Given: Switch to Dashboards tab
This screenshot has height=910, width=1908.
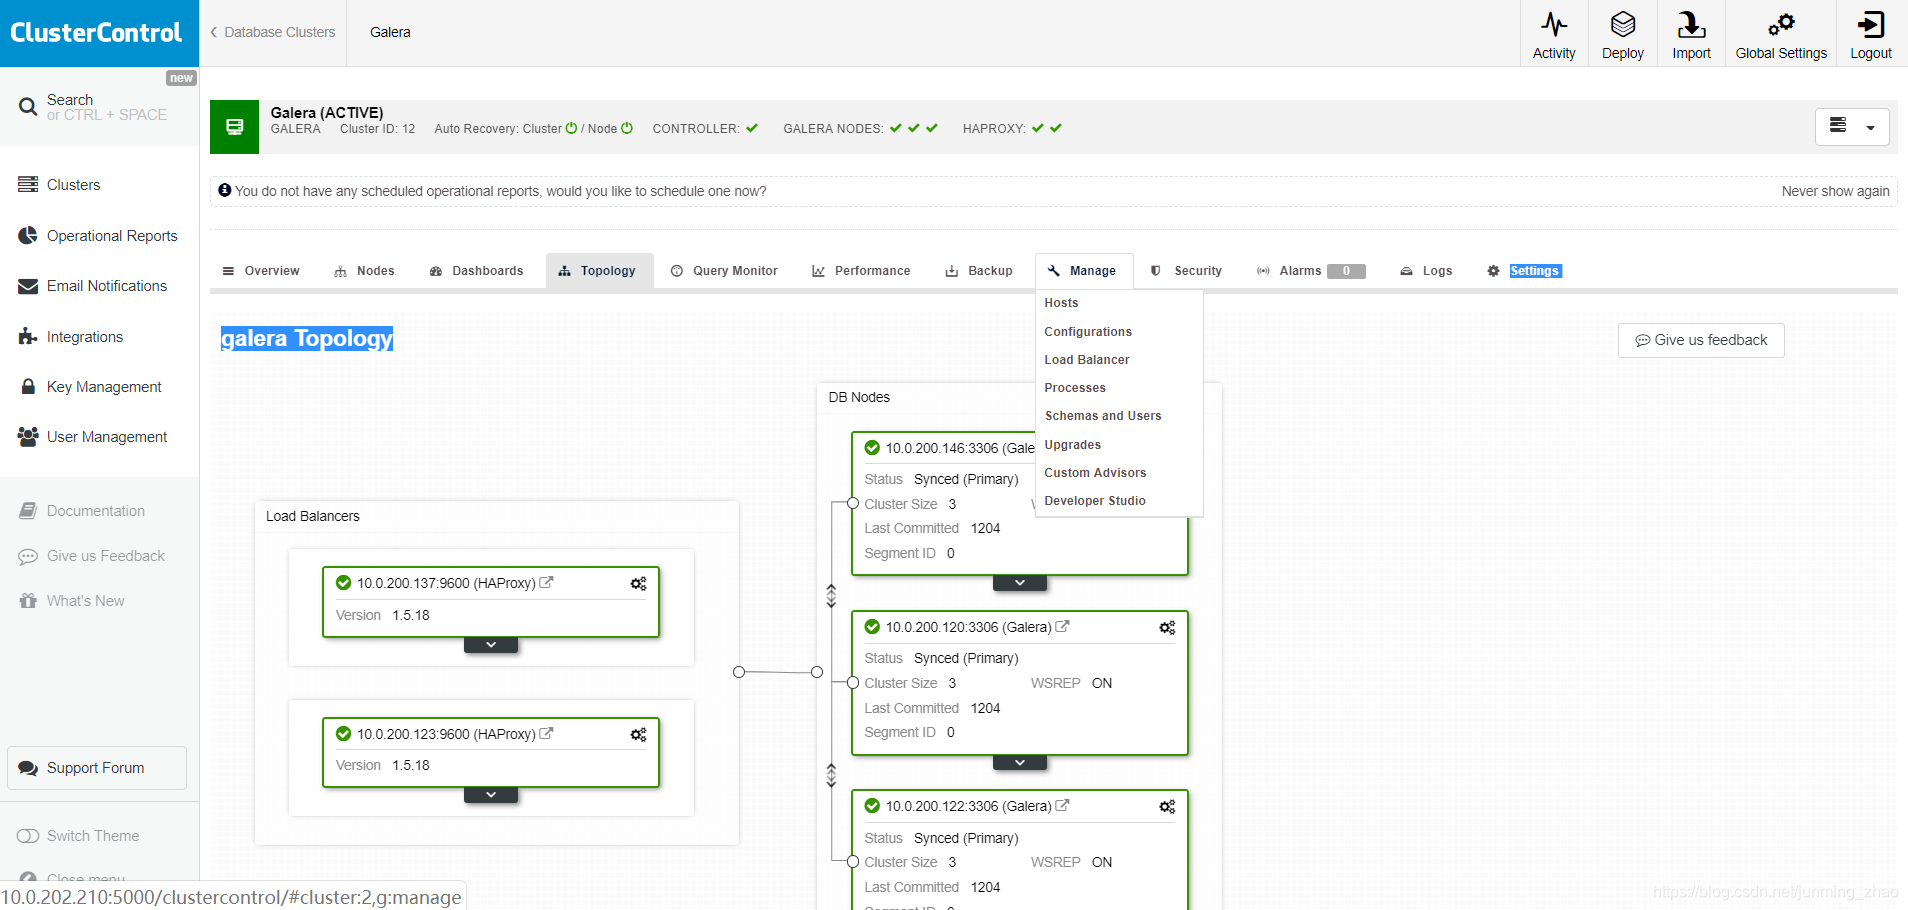Looking at the screenshot, I should coord(476,271).
